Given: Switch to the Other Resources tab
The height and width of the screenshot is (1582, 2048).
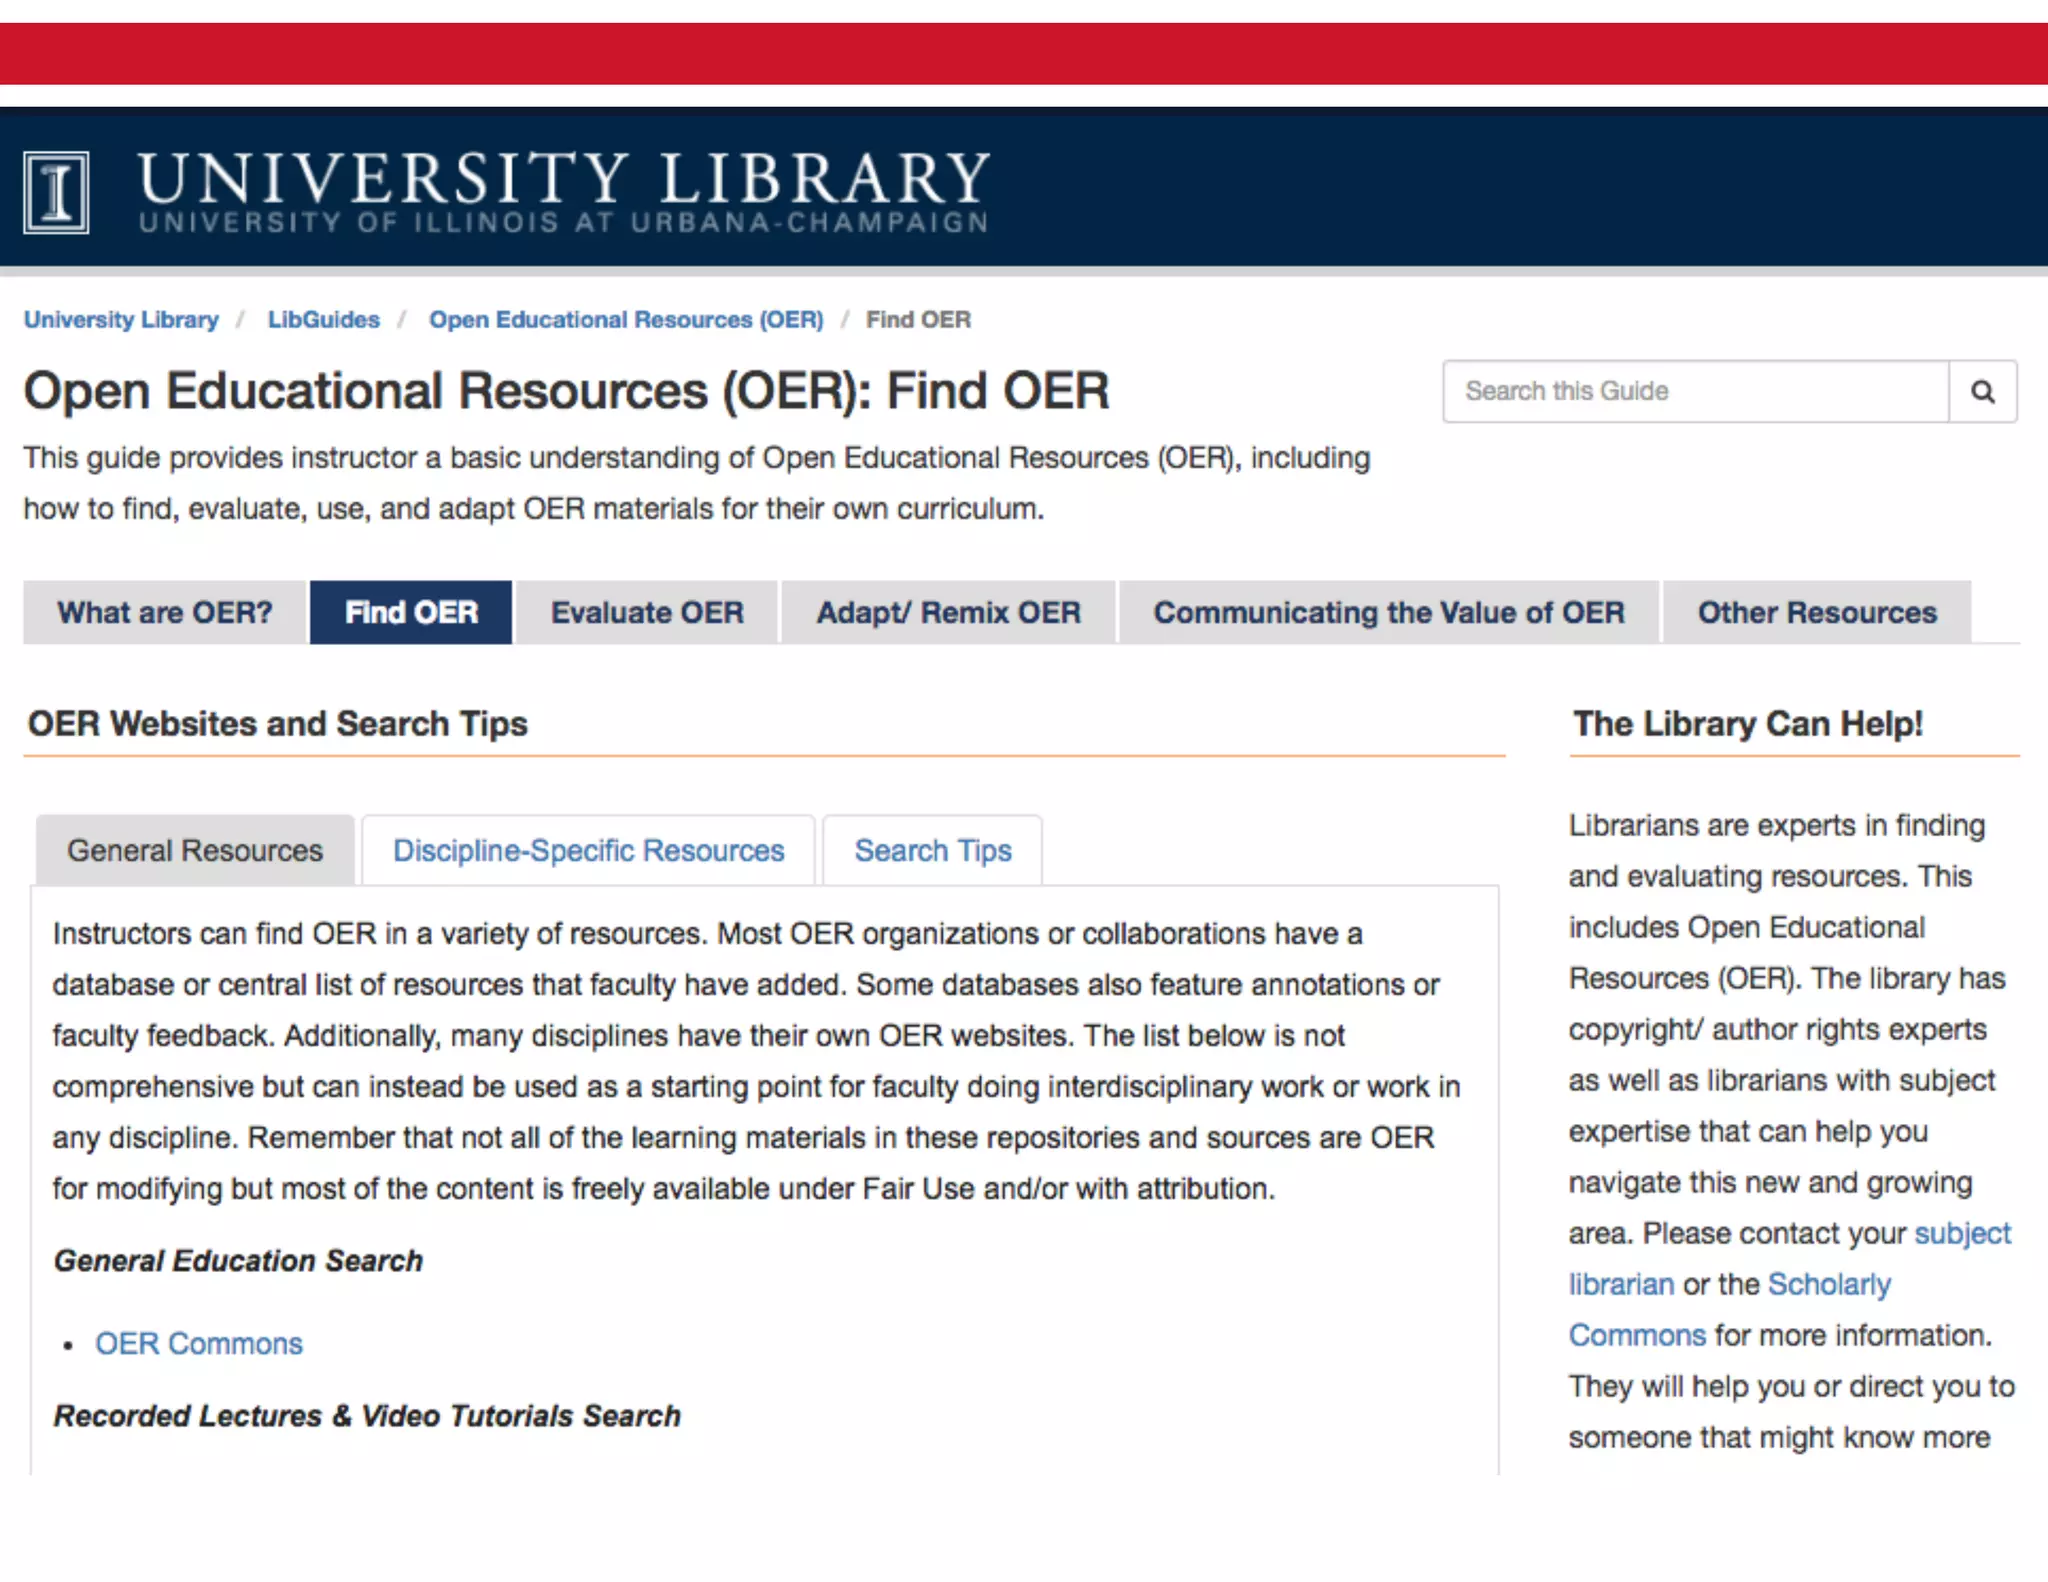Looking at the screenshot, I should pos(1816,612).
